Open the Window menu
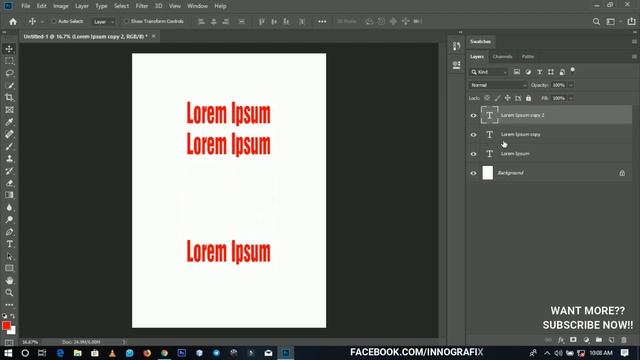This screenshot has height=360, width=640. click(x=198, y=6)
